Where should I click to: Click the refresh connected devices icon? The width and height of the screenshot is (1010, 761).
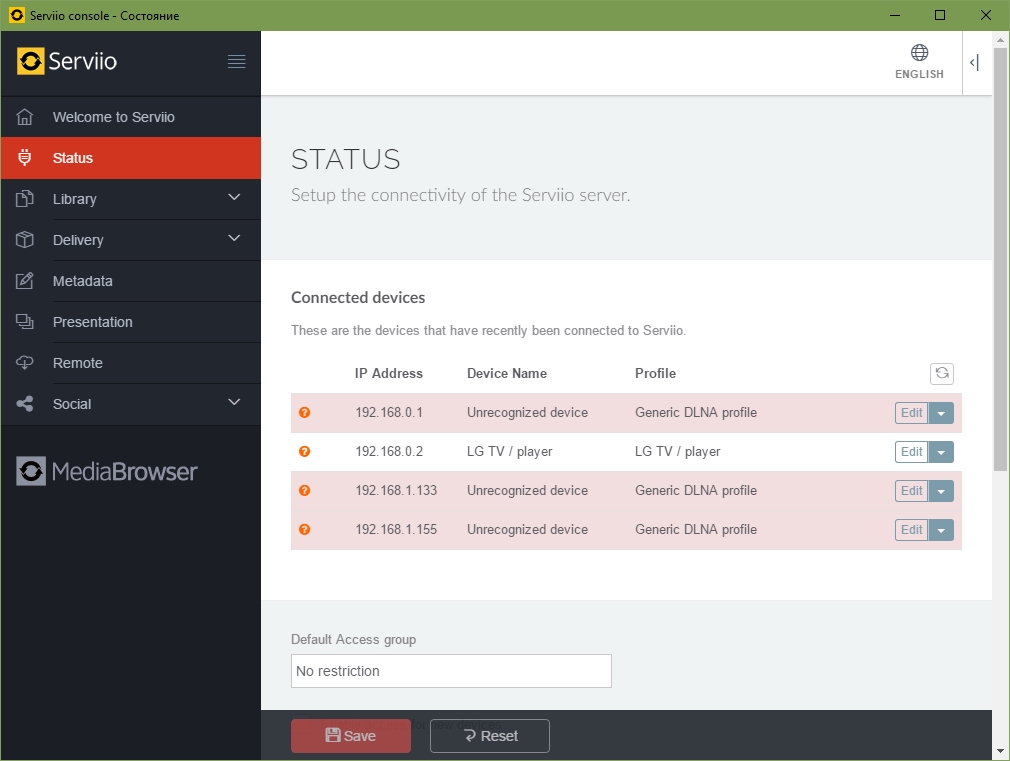tap(941, 373)
